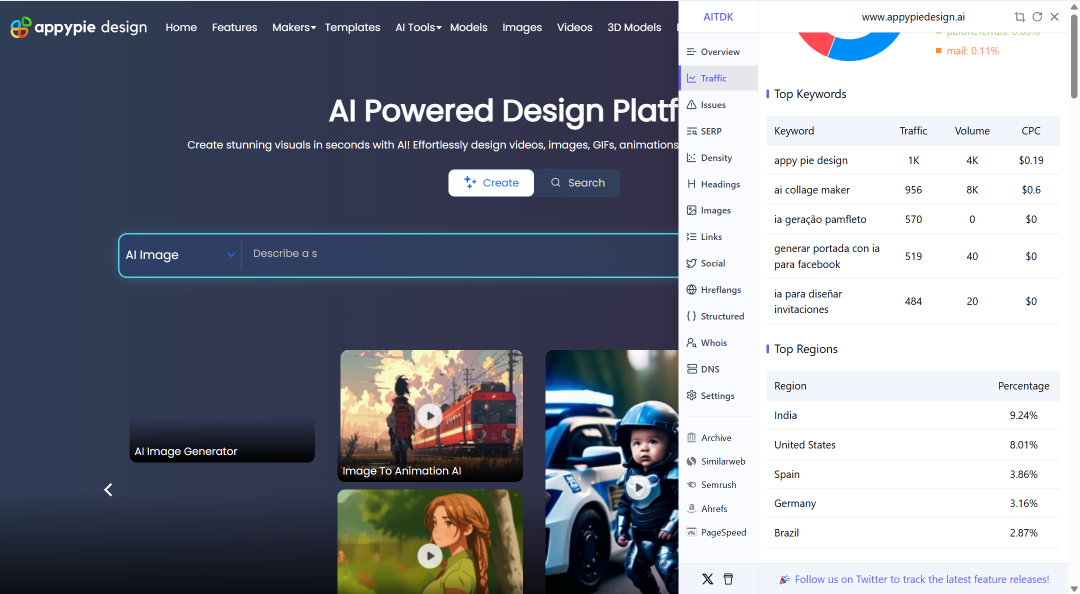Click the Links list icon in AITDK sidebar
Viewport: 1080px width, 594px height.
[692, 236]
